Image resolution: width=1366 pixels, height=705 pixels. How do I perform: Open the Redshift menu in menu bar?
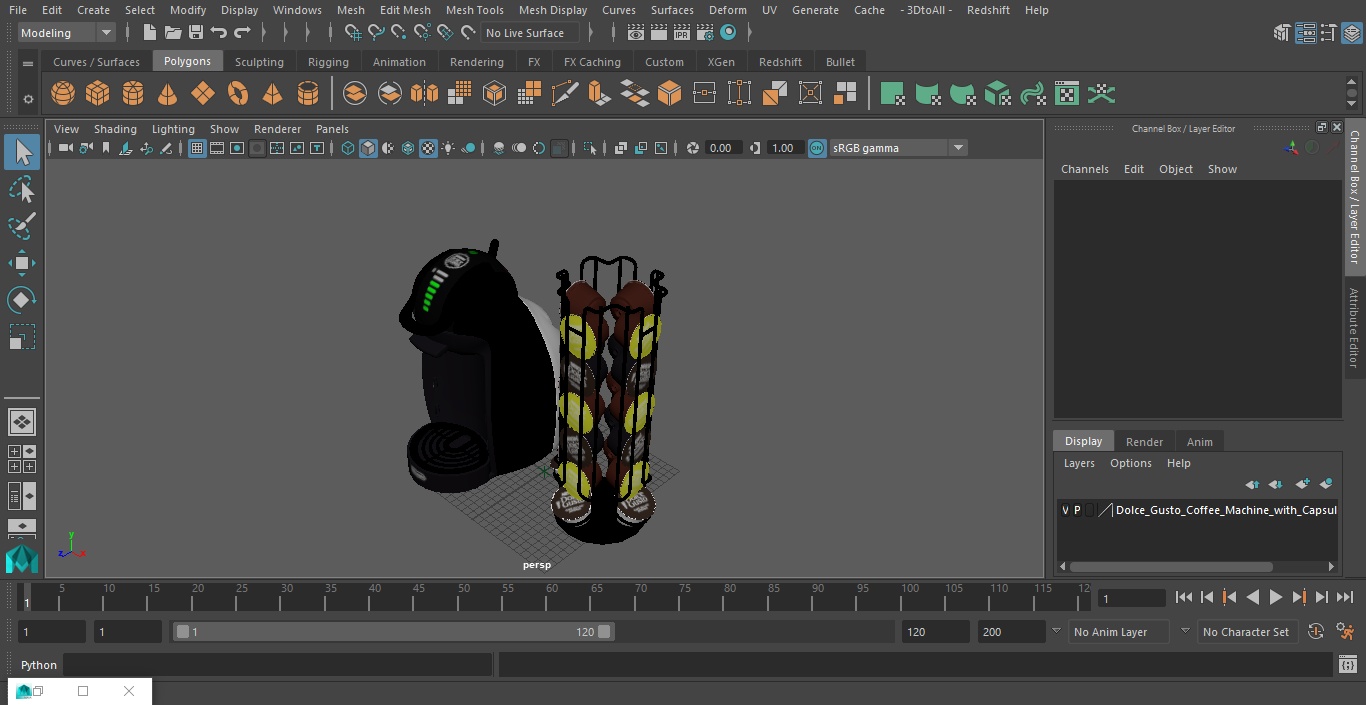click(x=988, y=10)
